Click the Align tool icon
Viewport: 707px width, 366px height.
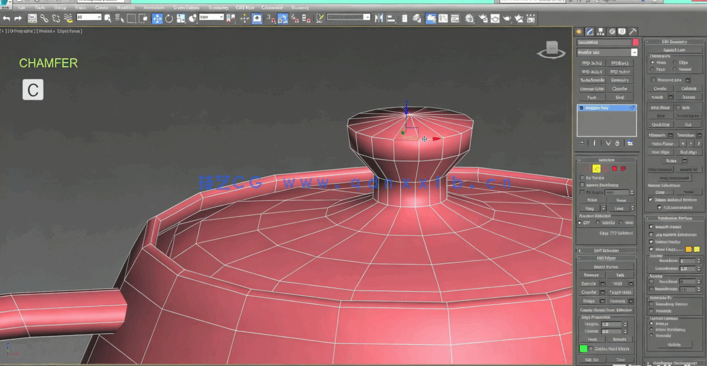[x=391, y=18]
